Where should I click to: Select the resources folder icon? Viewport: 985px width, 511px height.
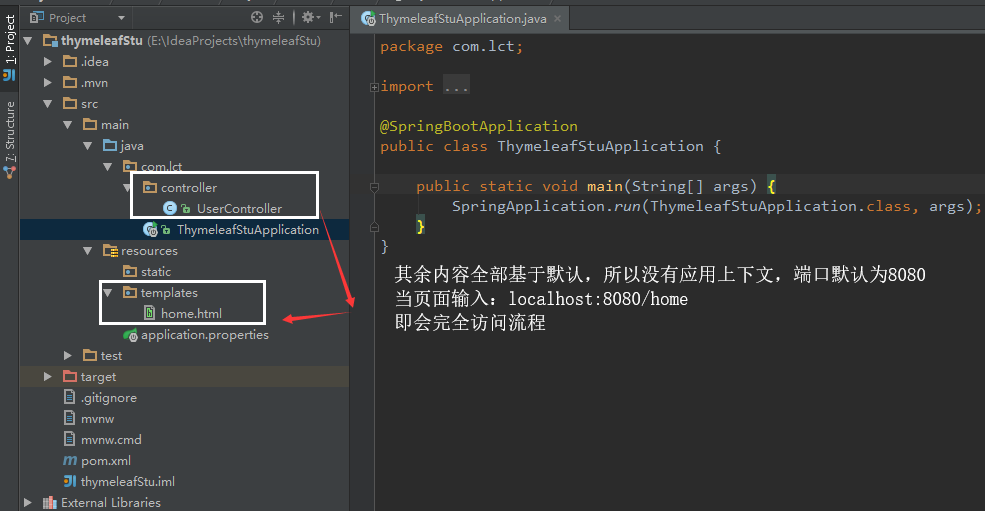click(x=110, y=251)
